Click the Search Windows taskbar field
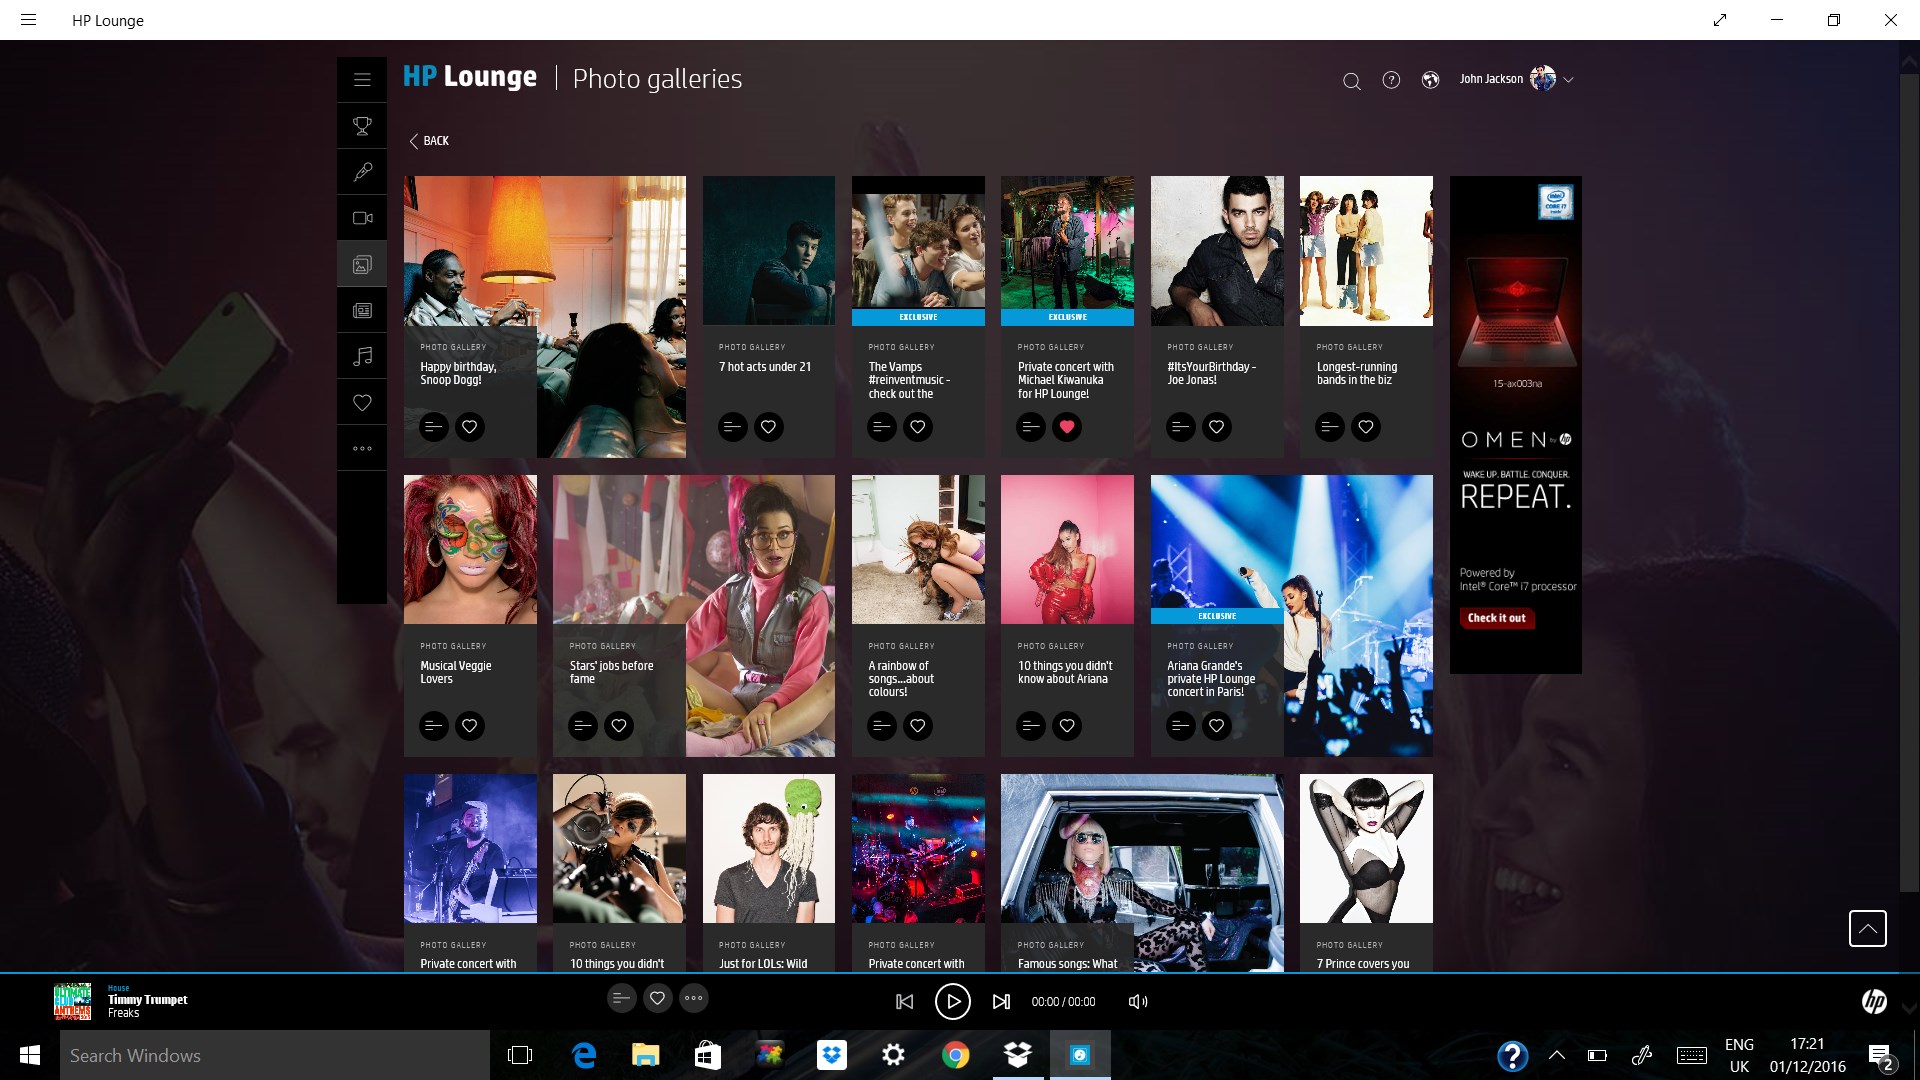 click(275, 1055)
